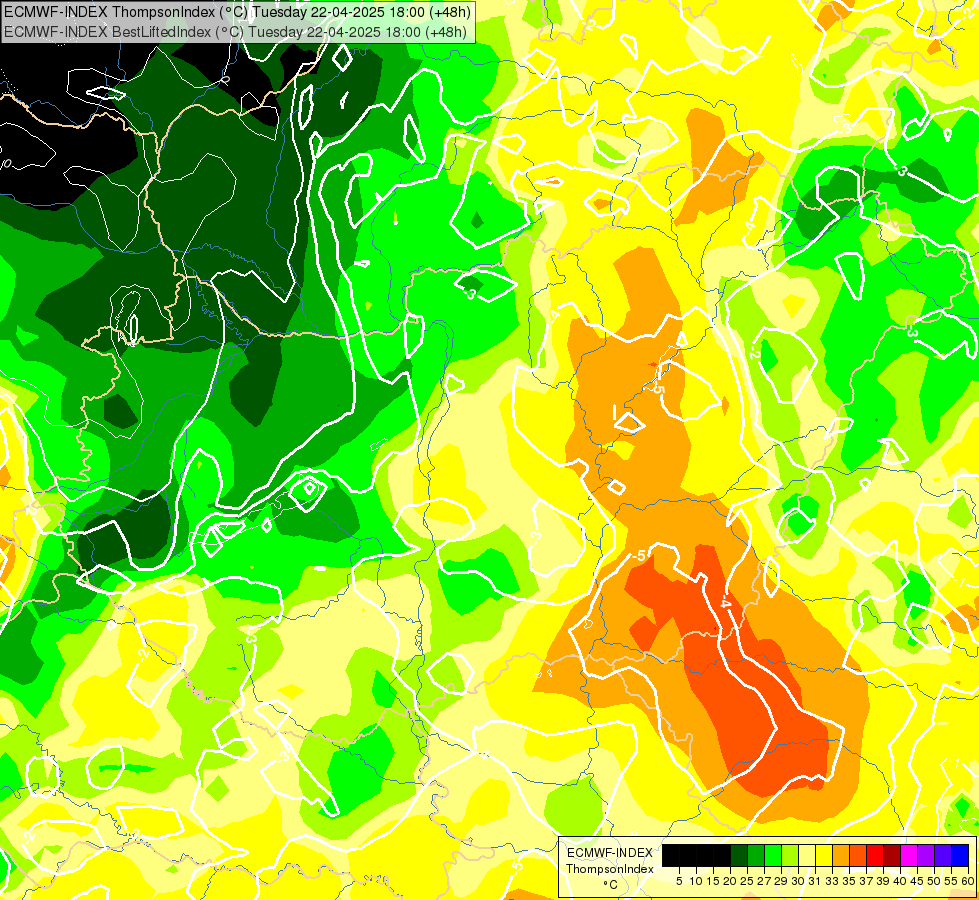Click the legend scale value '40'
Image resolution: width=979 pixels, height=900 pixels.
(900, 881)
